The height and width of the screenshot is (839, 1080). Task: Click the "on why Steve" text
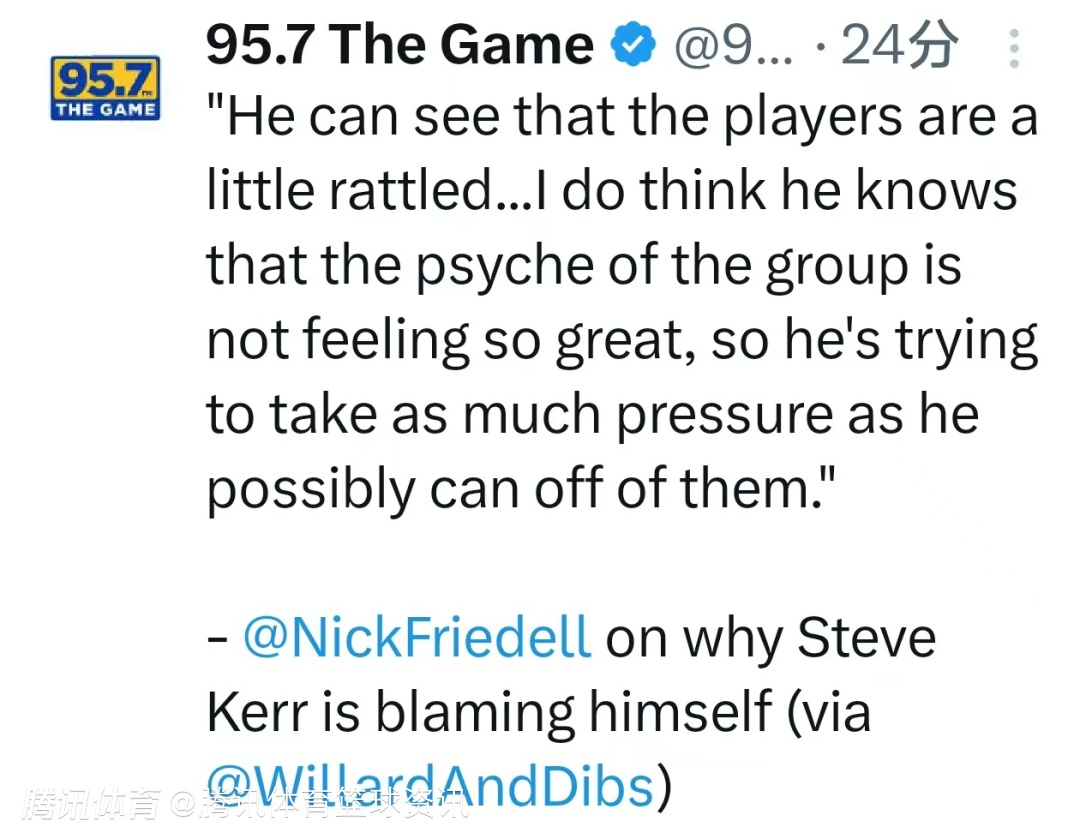[x=770, y=639]
